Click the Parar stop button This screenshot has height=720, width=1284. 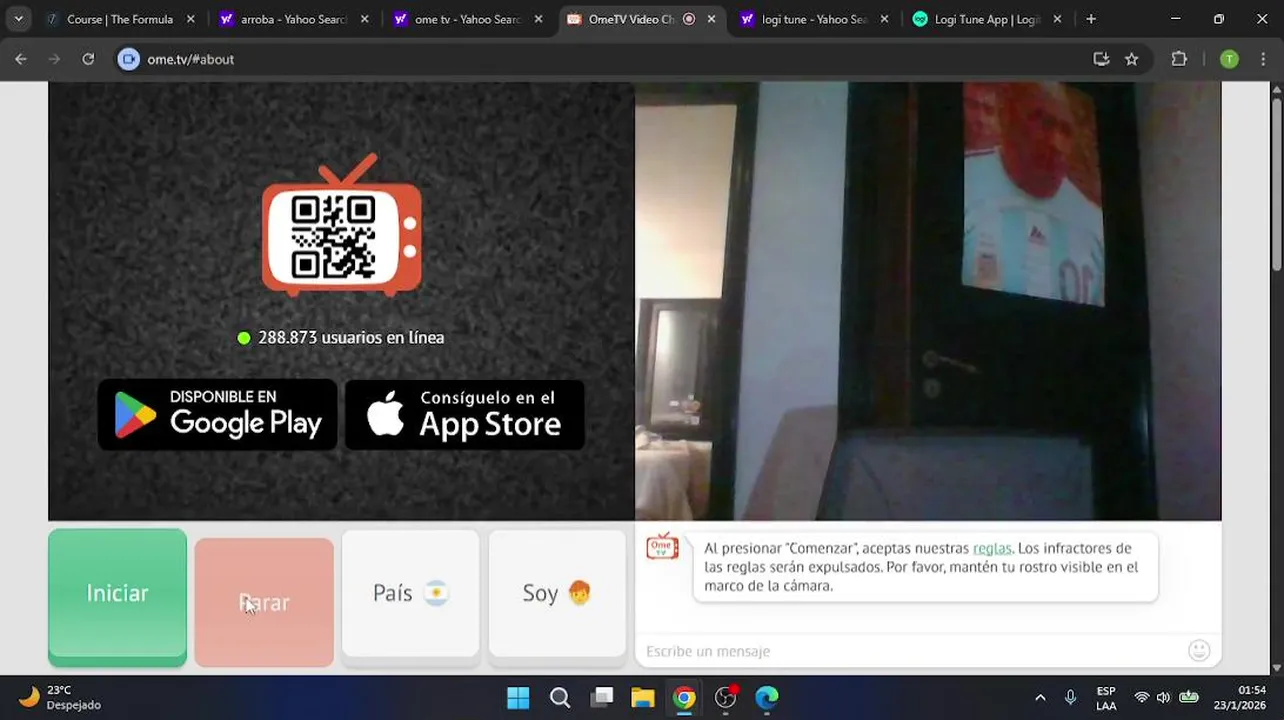click(x=264, y=602)
